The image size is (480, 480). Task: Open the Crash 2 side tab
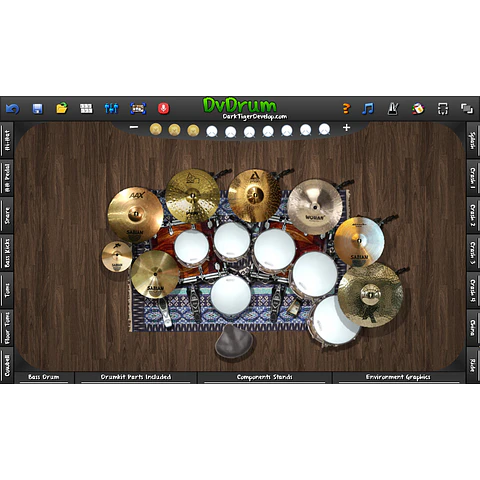473,215
